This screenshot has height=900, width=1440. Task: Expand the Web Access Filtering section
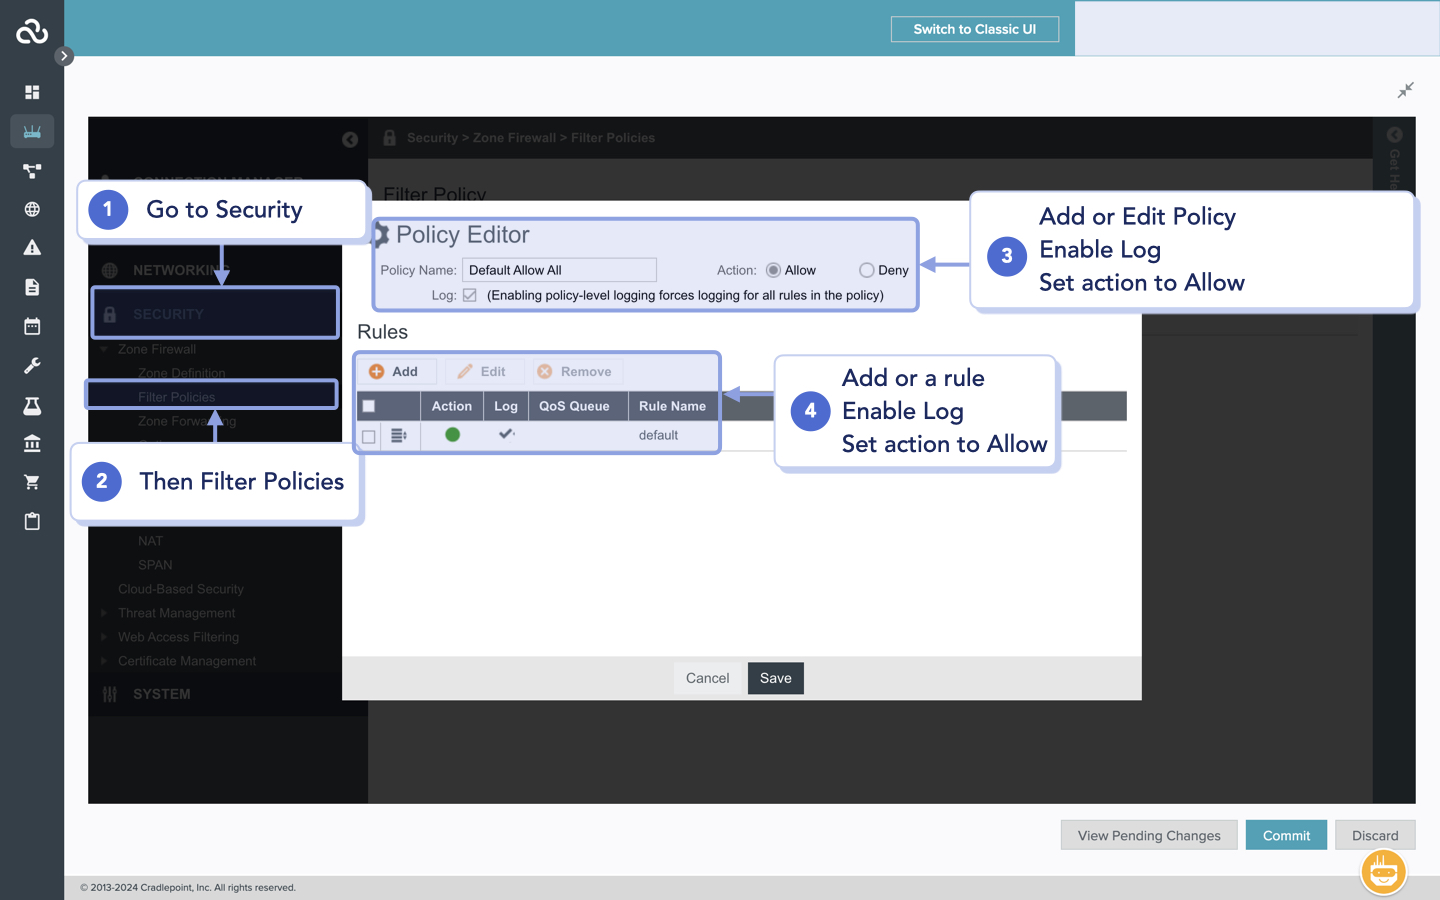click(x=104, y=637)
